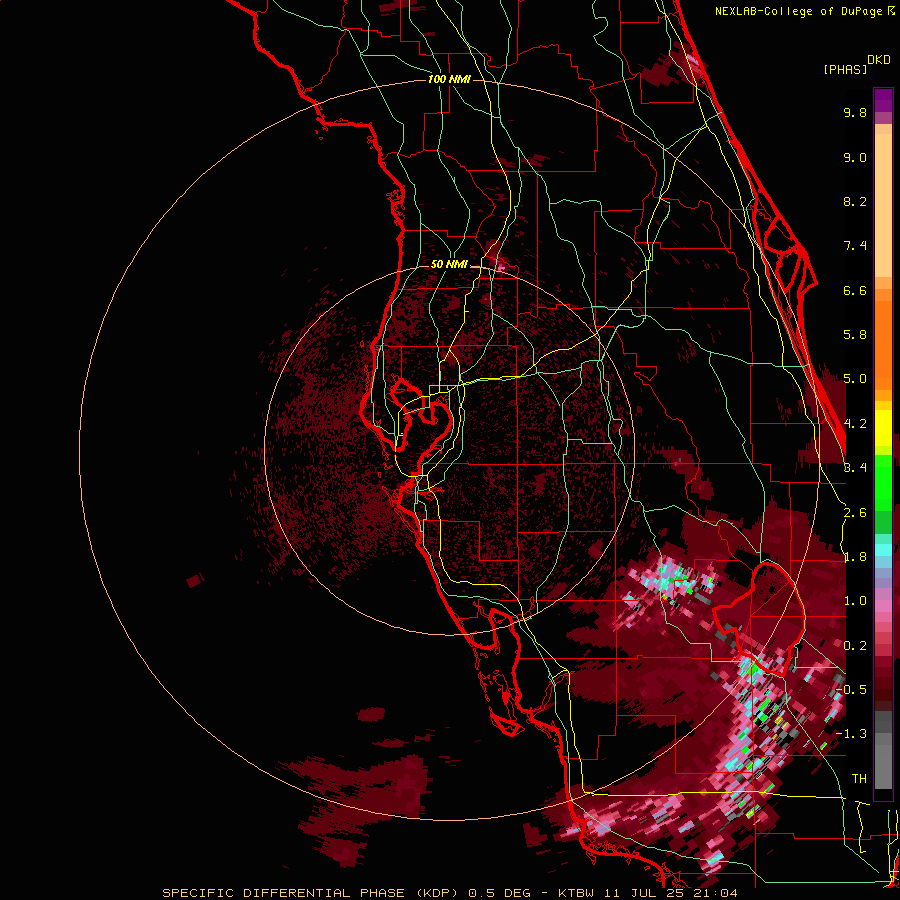Click the 0.2 scale value

tap(855, 646)
